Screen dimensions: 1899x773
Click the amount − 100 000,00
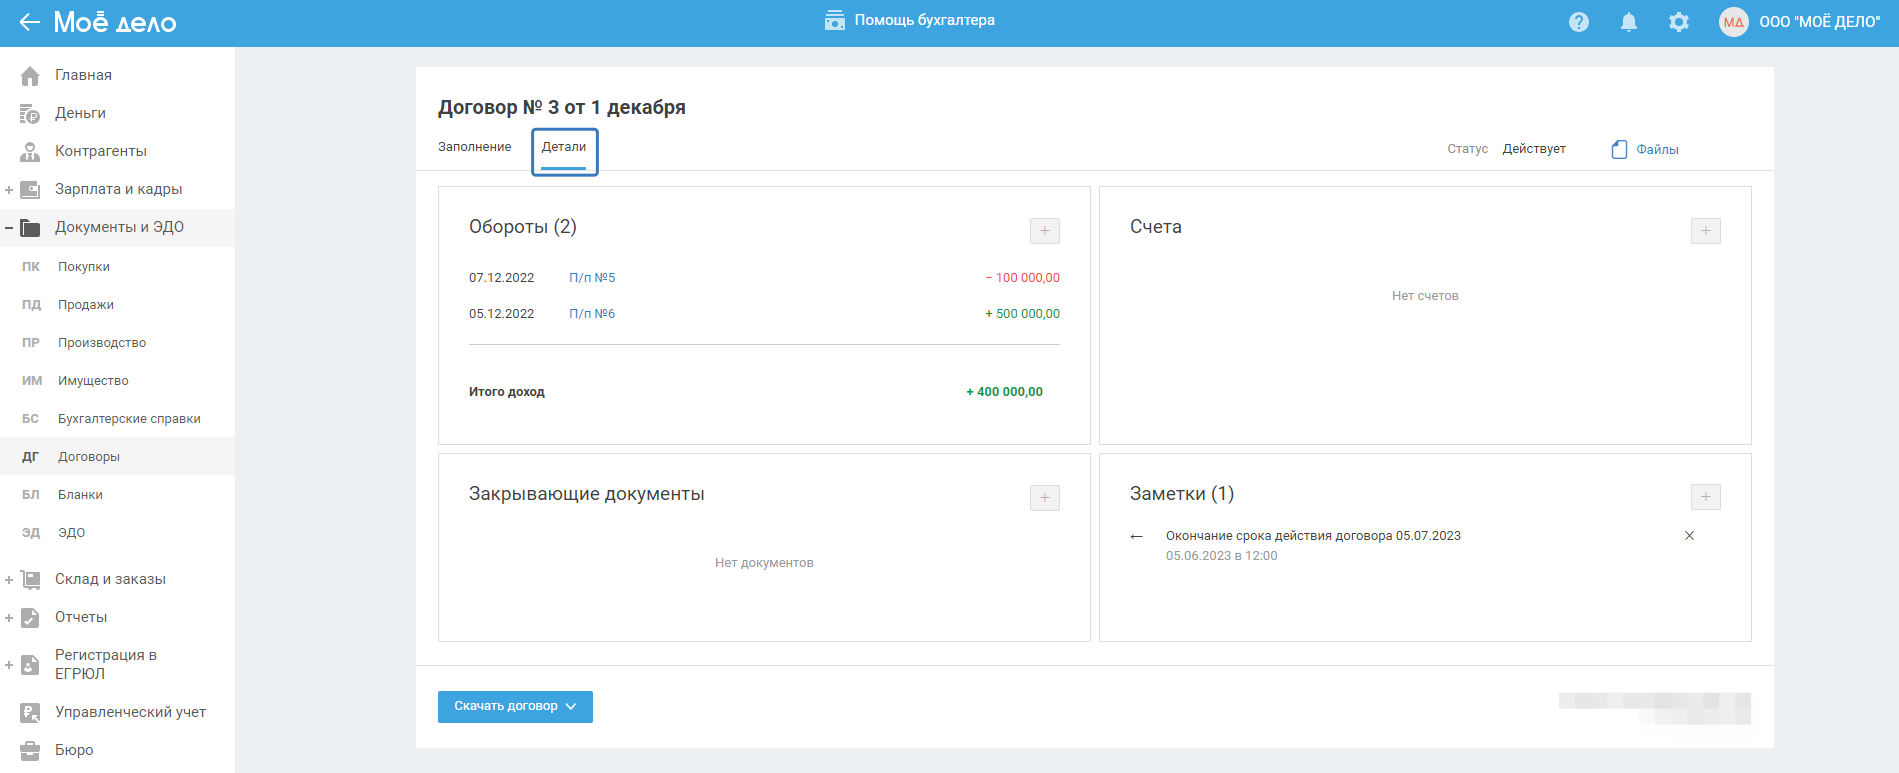coord(1022,278)
